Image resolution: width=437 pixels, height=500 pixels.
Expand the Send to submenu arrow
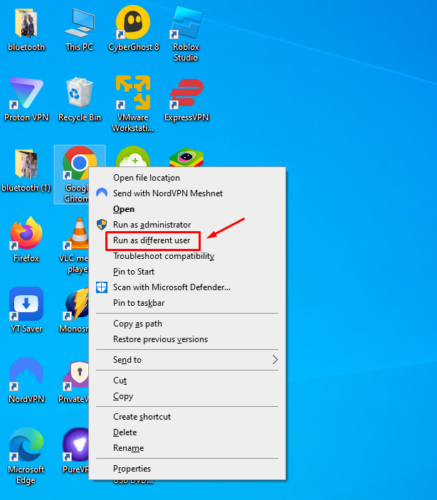pos(275,360)
